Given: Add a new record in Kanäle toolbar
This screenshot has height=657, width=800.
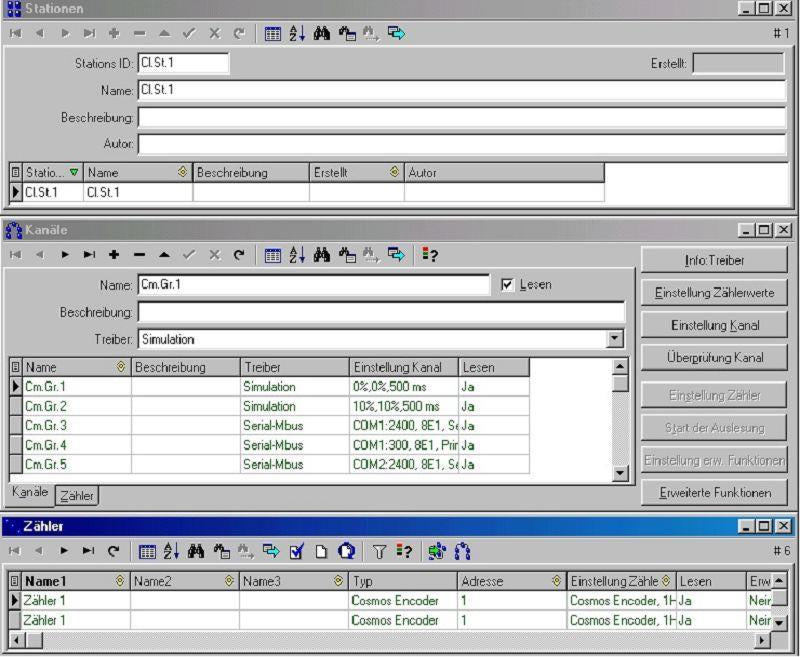Looking at the screenshot, I should [114, 255].
